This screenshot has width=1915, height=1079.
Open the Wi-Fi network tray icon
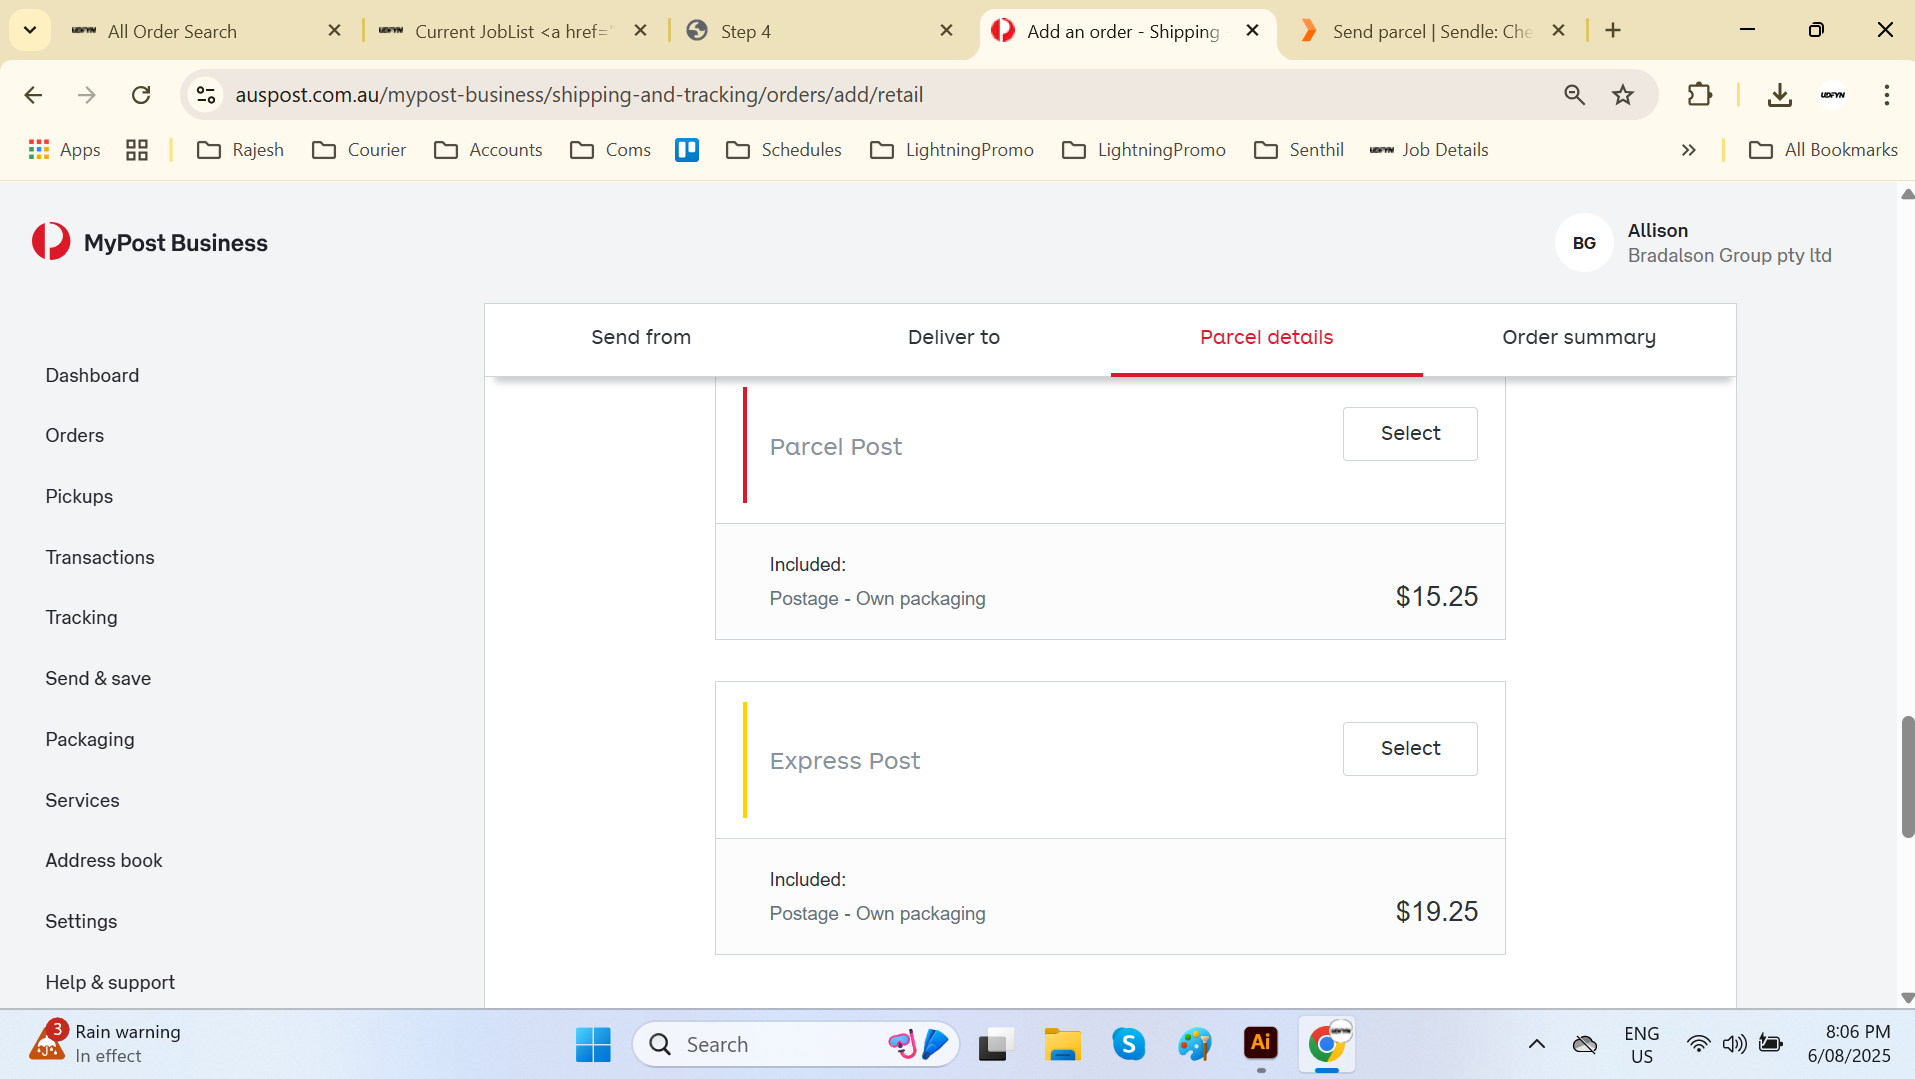pos(1698,1044)
